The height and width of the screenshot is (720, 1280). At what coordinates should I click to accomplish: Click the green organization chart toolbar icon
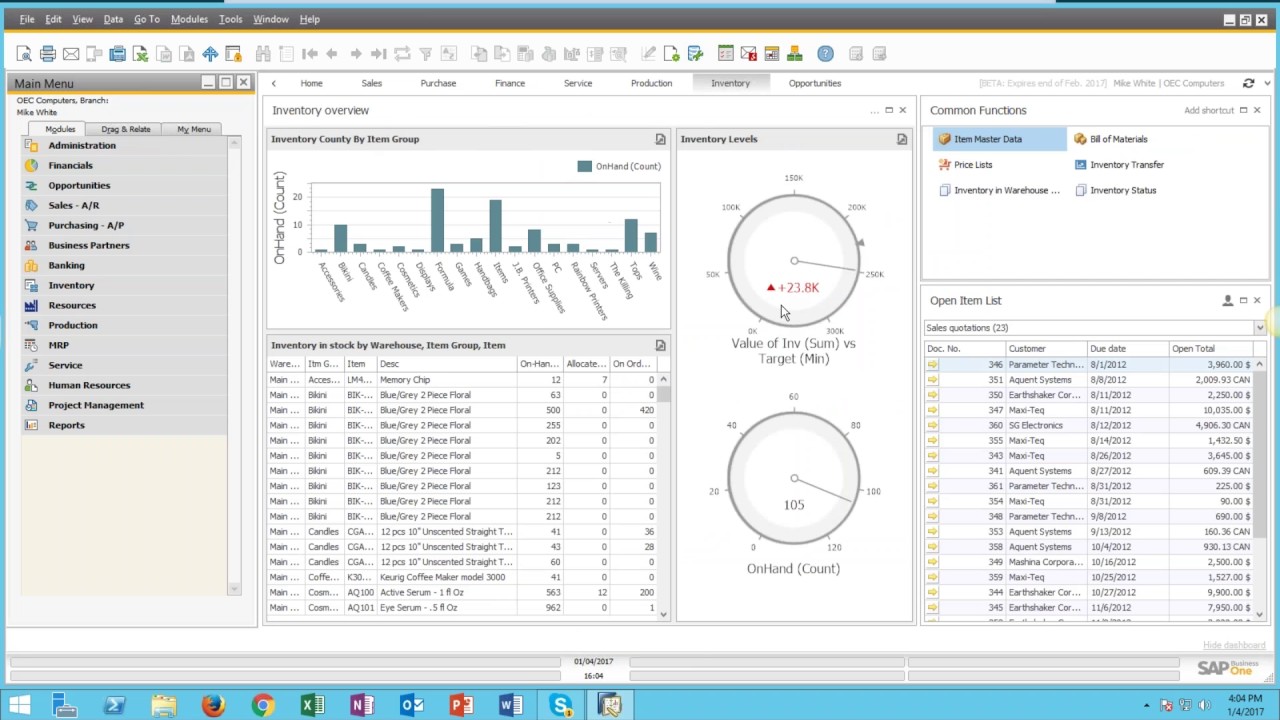[x=794, y=54]
